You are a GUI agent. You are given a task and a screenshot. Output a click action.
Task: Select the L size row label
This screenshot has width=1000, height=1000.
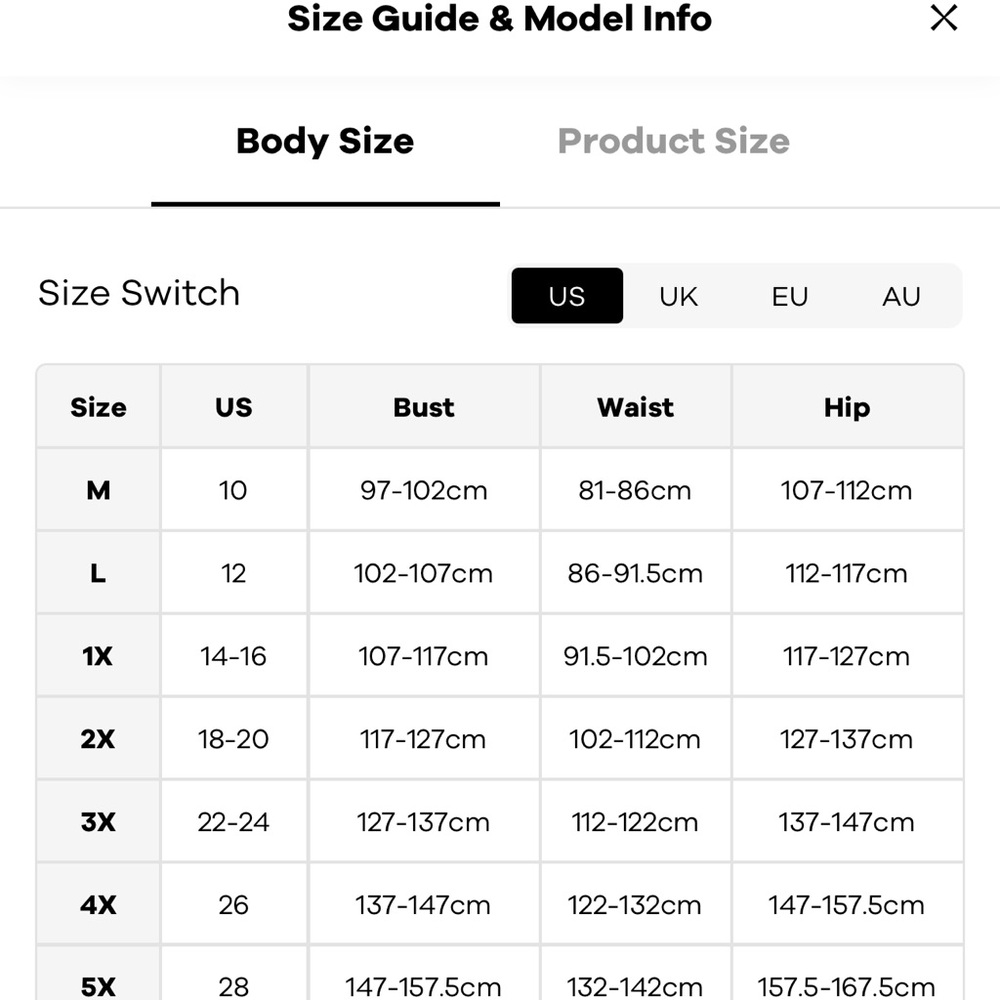click(x=98, y=573)
